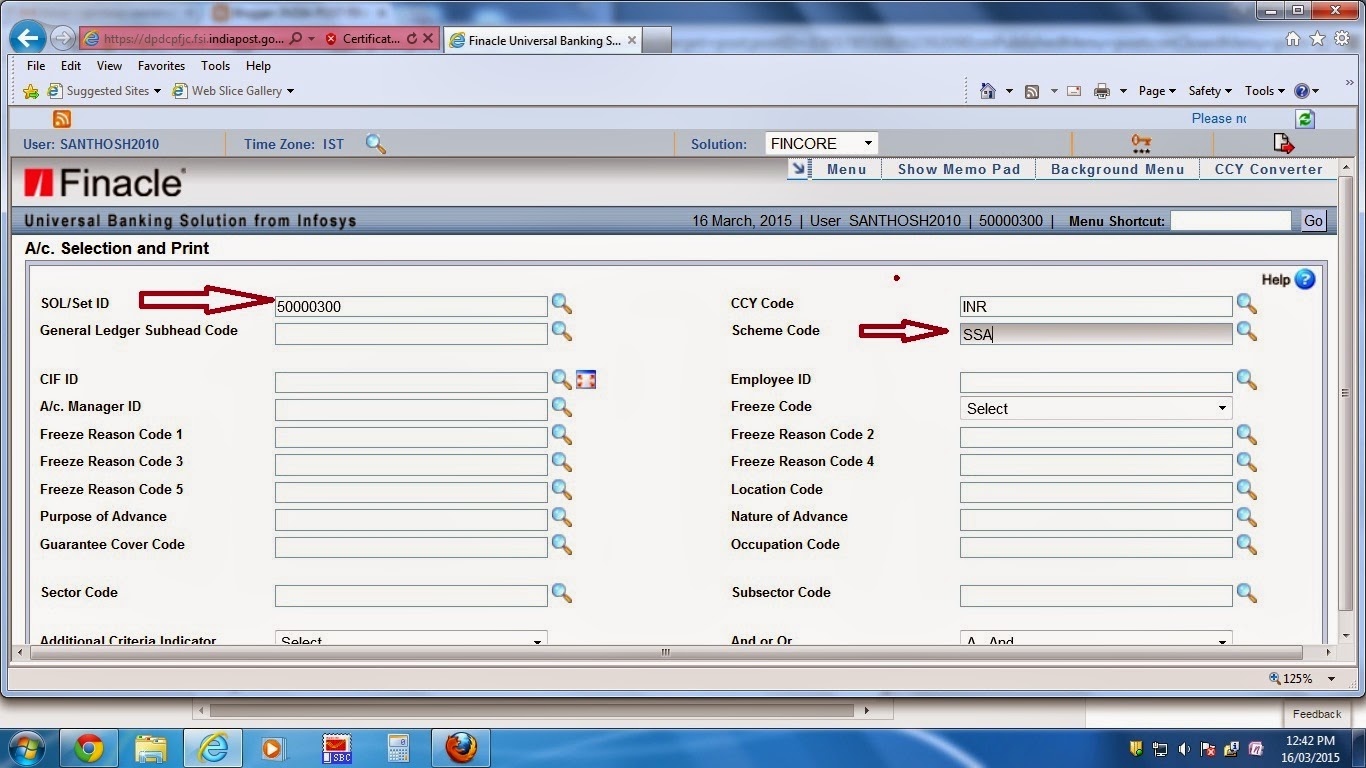Click the CIF ID input field

(x=411, y=382)
